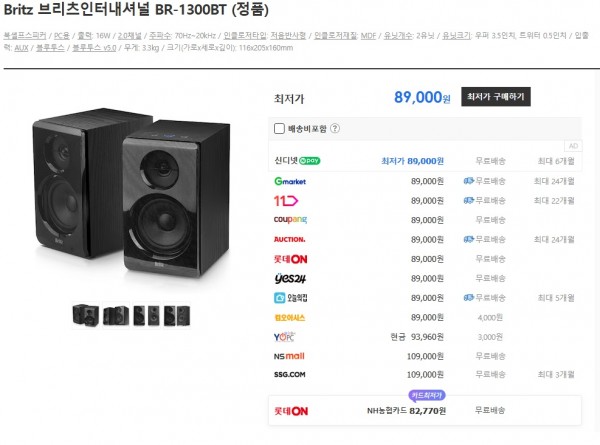Select the third speaker thumbnail image
This screenshot has height=445, width=600.
tap(147, 315)
